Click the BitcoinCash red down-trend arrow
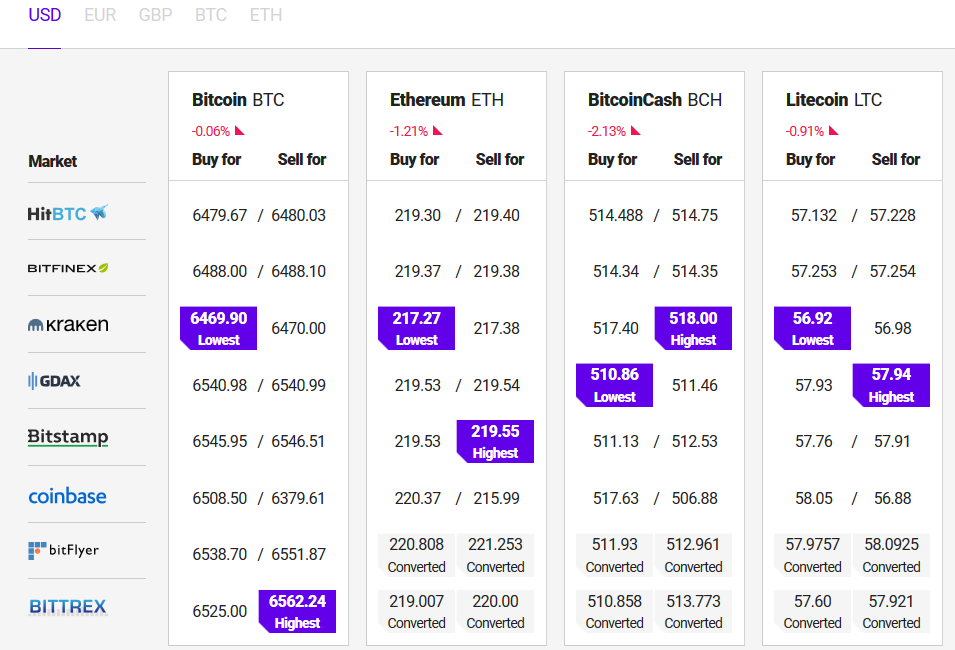 coord(635,130)
